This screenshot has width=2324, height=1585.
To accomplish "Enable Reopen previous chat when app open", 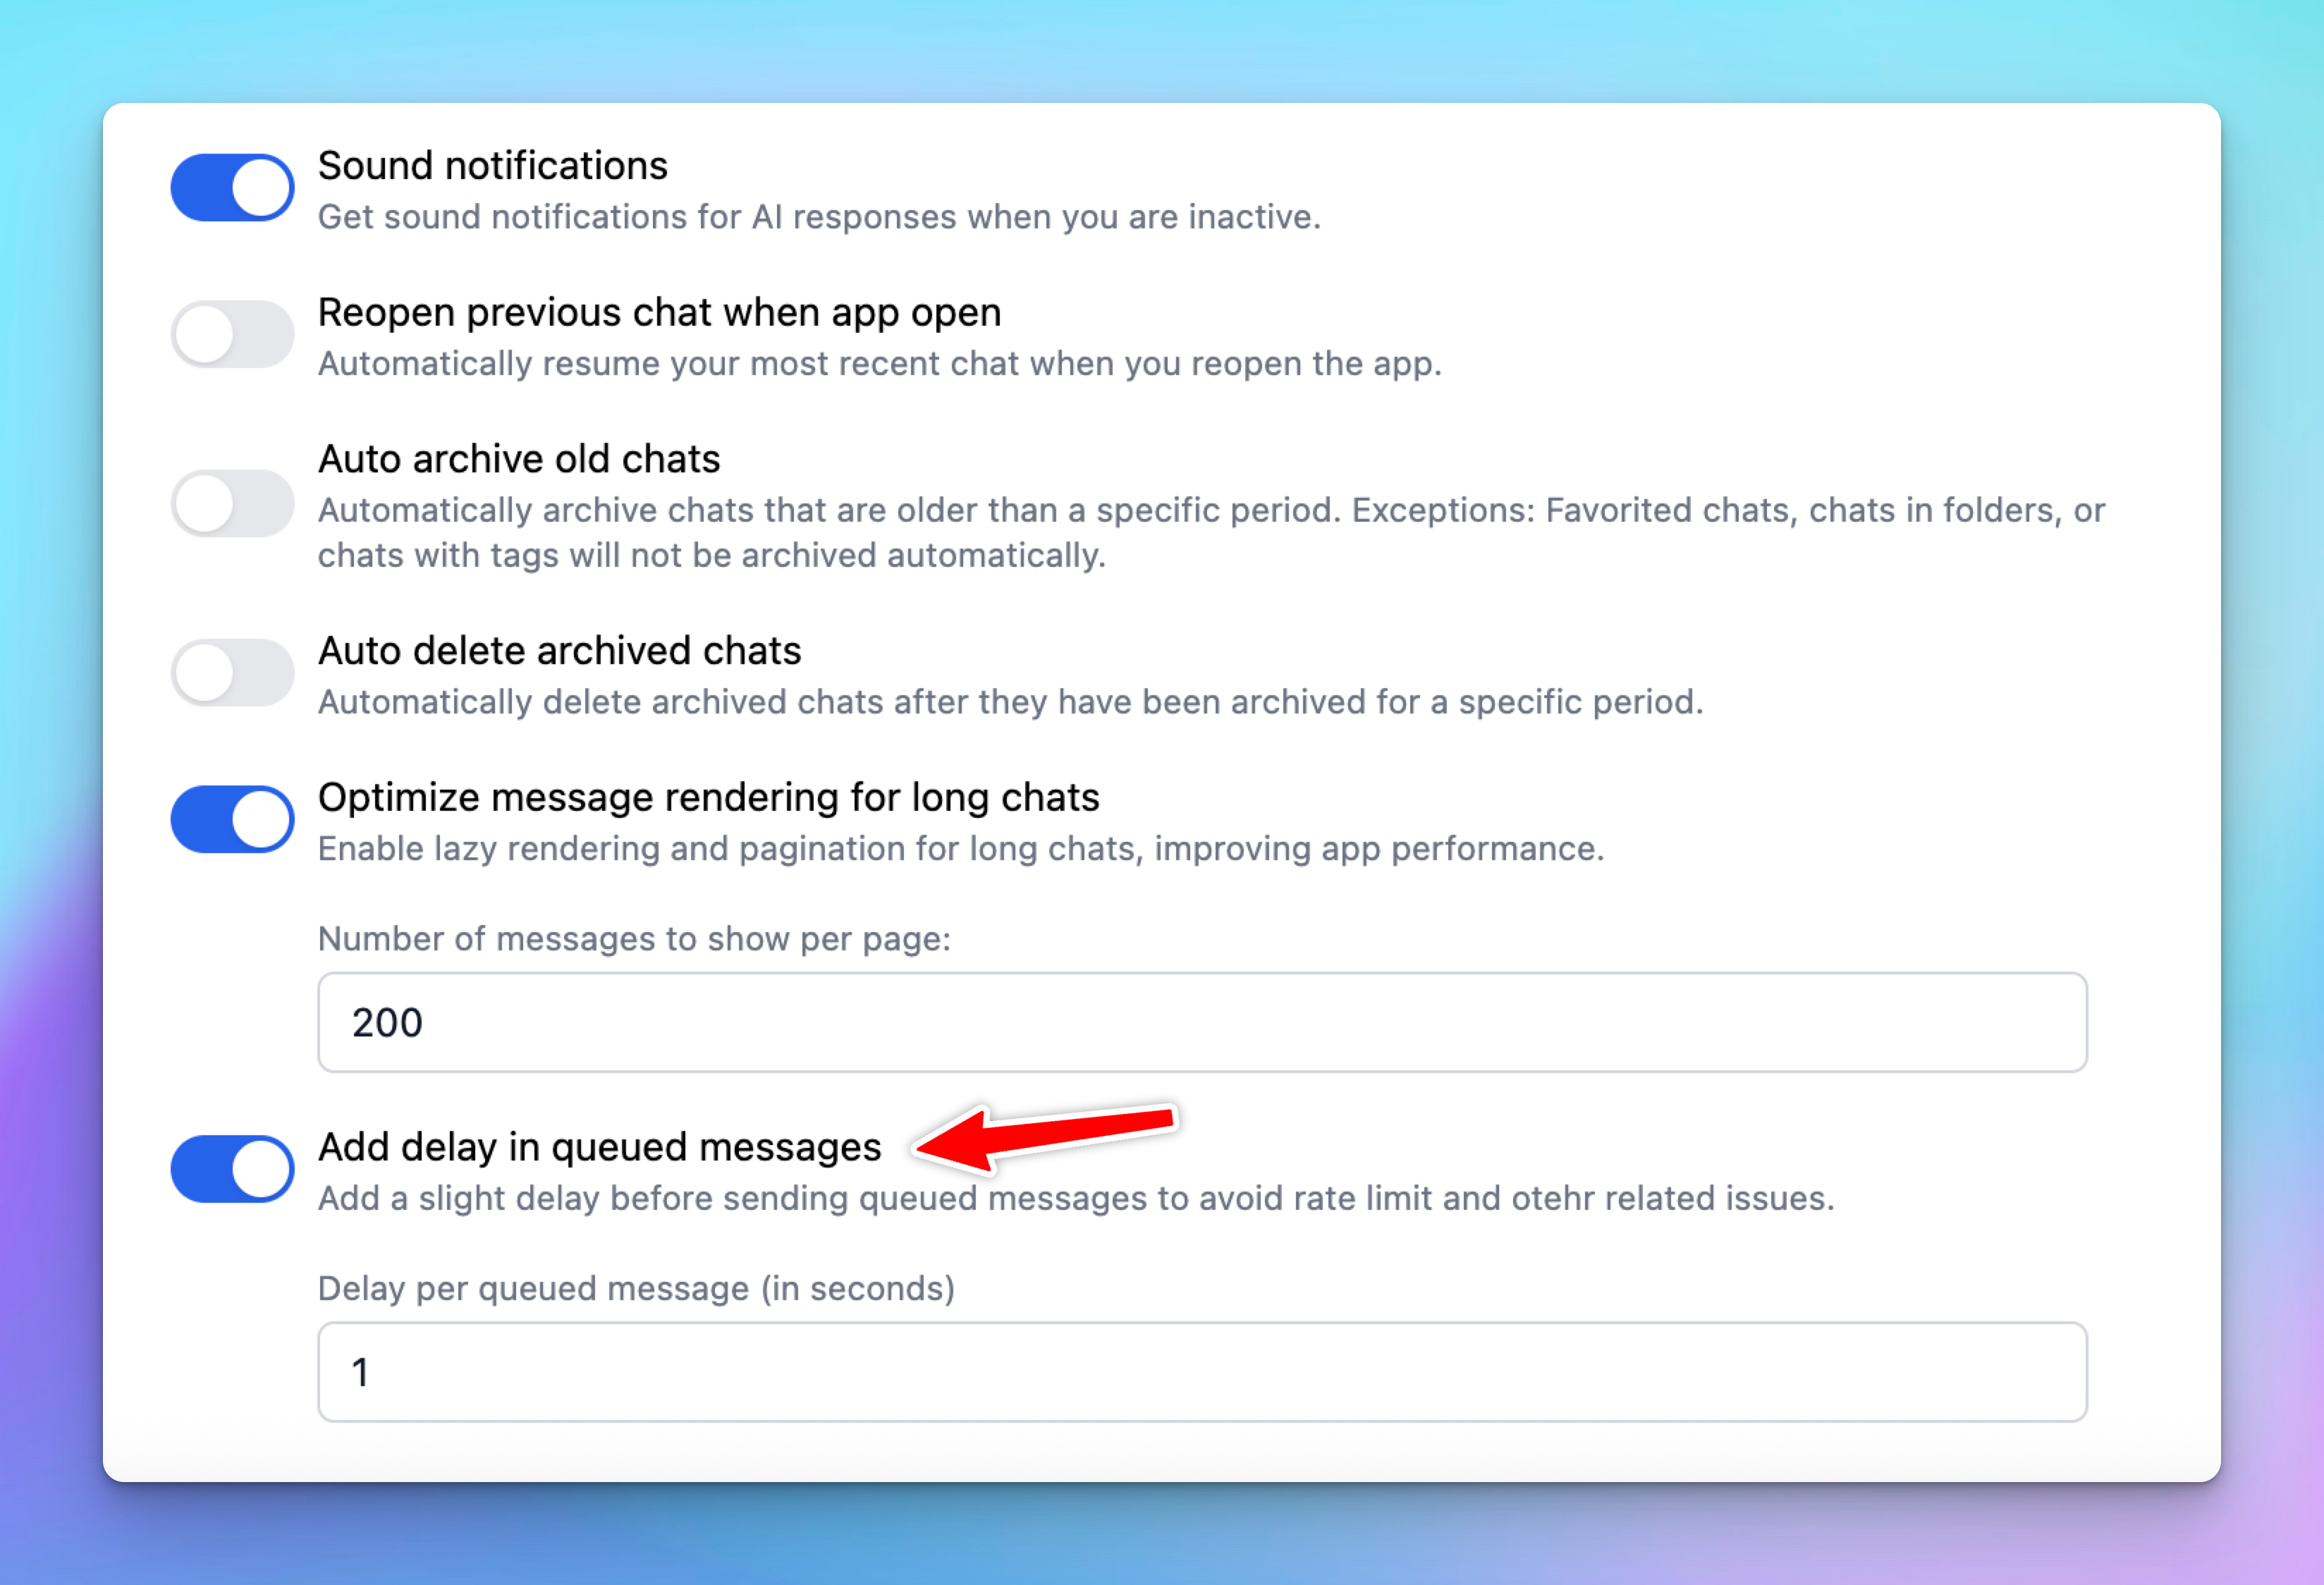I will click(x=232, y=334).
